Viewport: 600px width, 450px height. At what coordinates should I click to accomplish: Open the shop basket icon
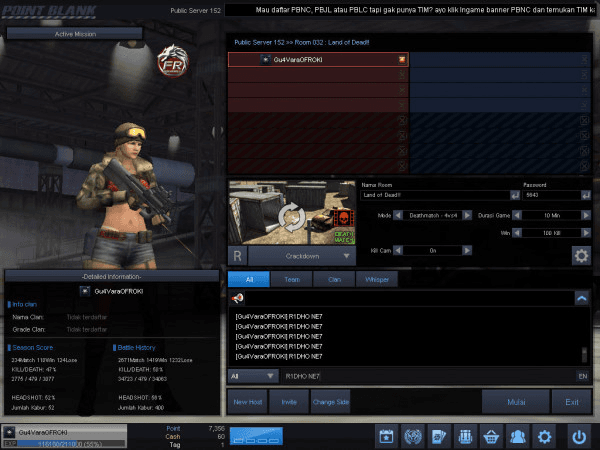click(491, 436)
